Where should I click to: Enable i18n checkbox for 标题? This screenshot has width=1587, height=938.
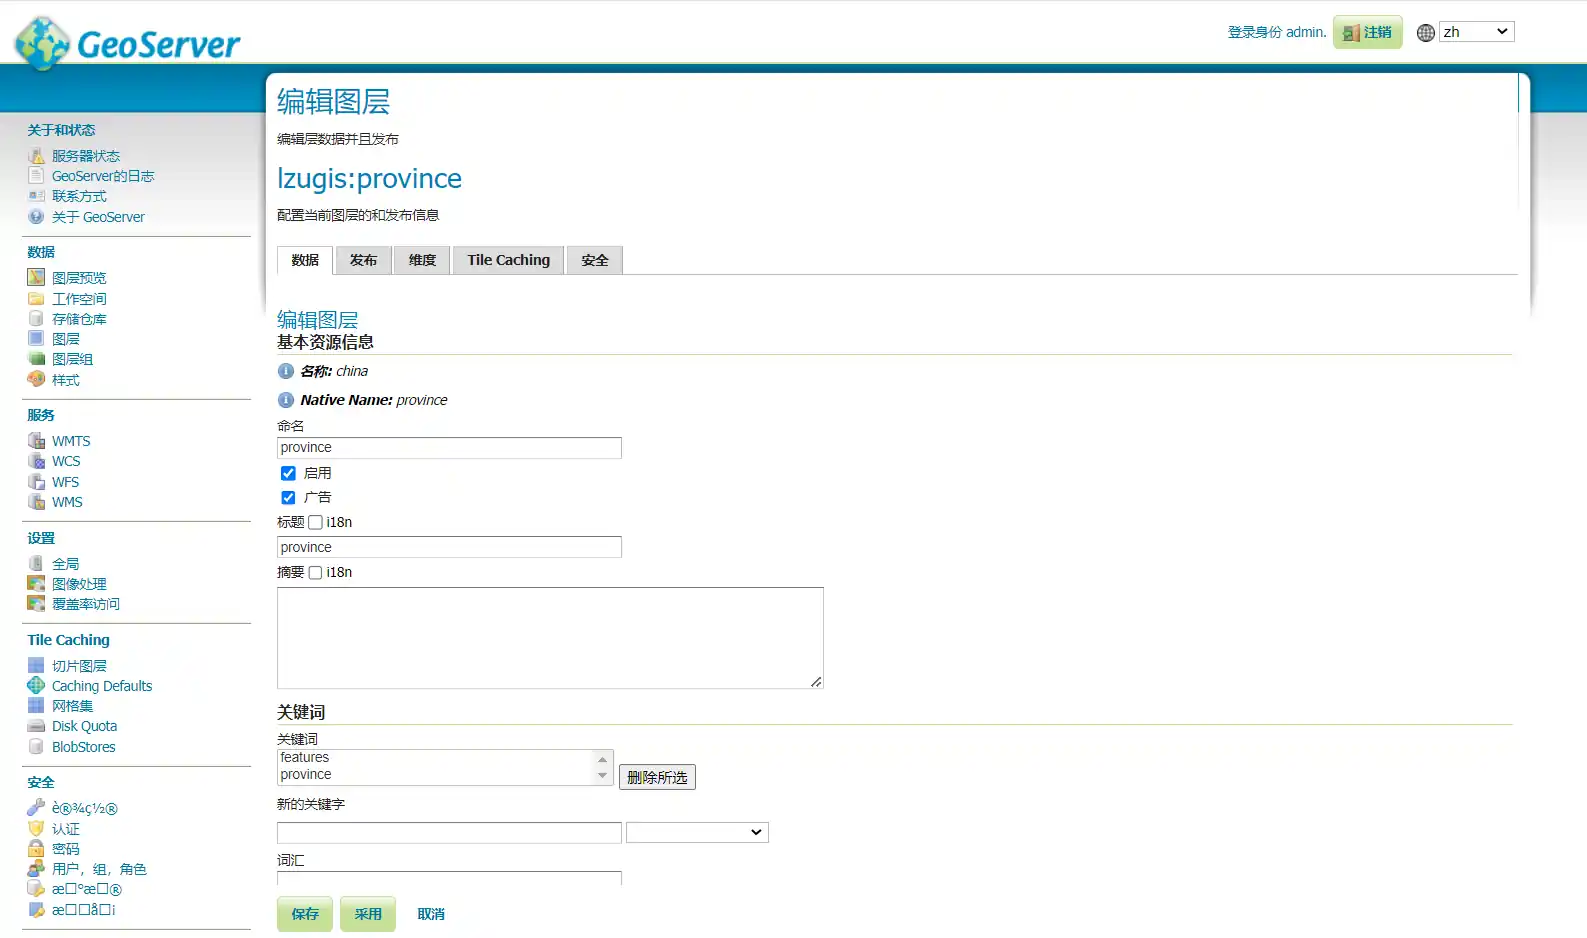(x=315, y=522)
